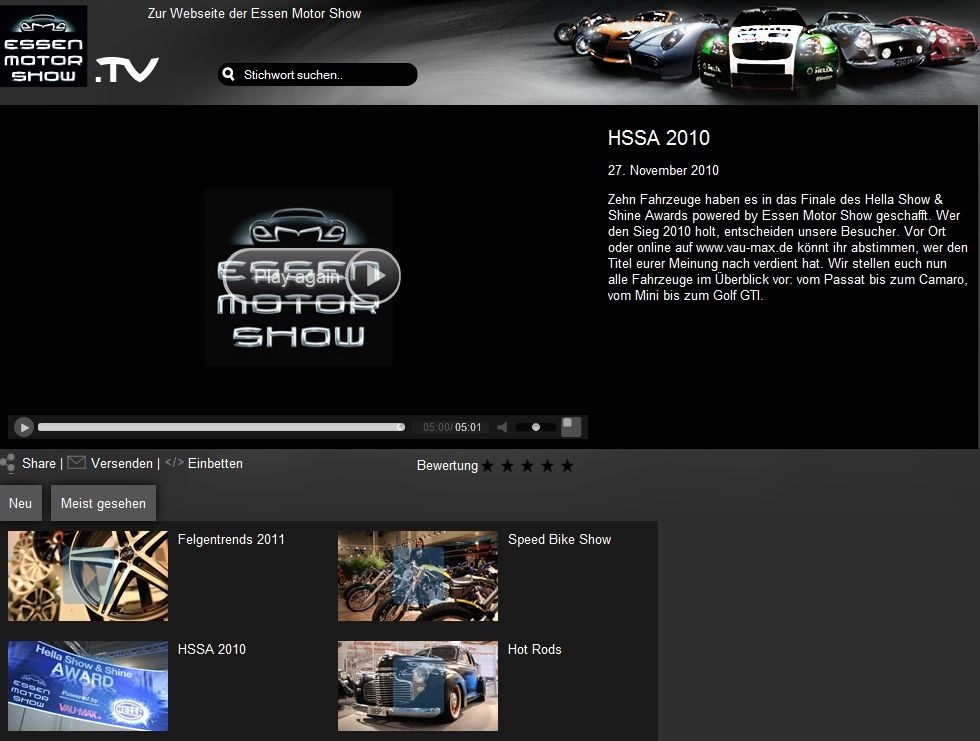This screenshot has height=741, width=980.
Task: Open the Speed Bike Show thumbnail
Action: point(417,576)
